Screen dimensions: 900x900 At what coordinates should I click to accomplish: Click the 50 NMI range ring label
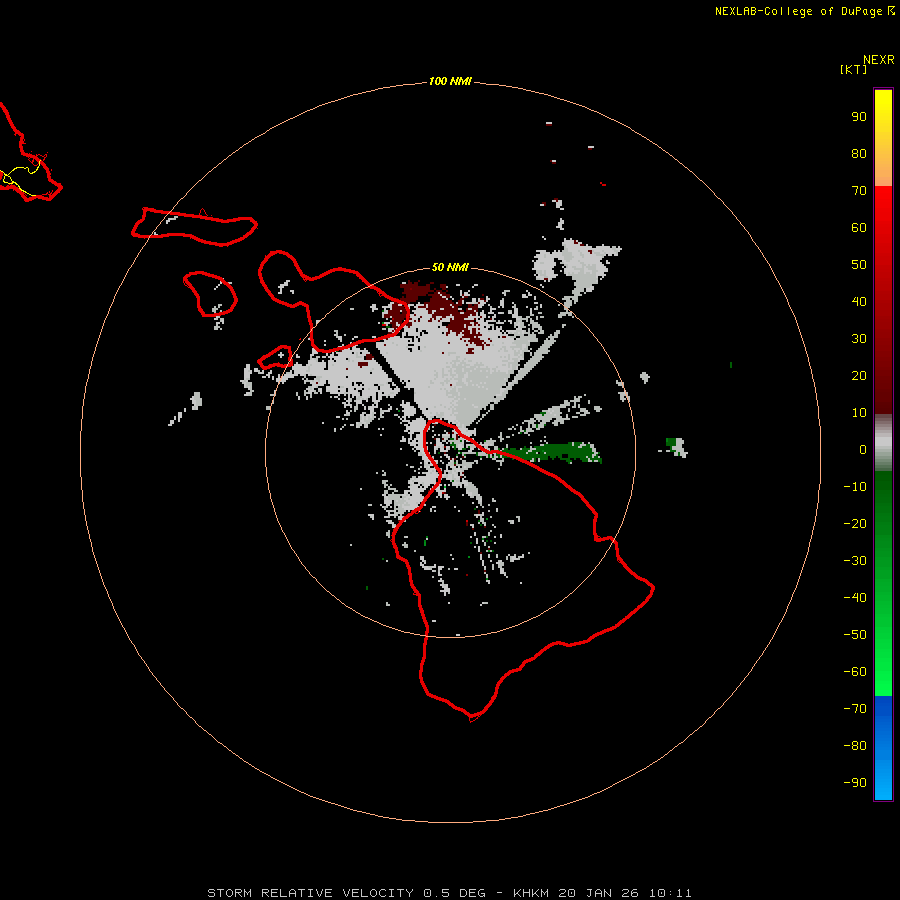[x=450, y=267]
